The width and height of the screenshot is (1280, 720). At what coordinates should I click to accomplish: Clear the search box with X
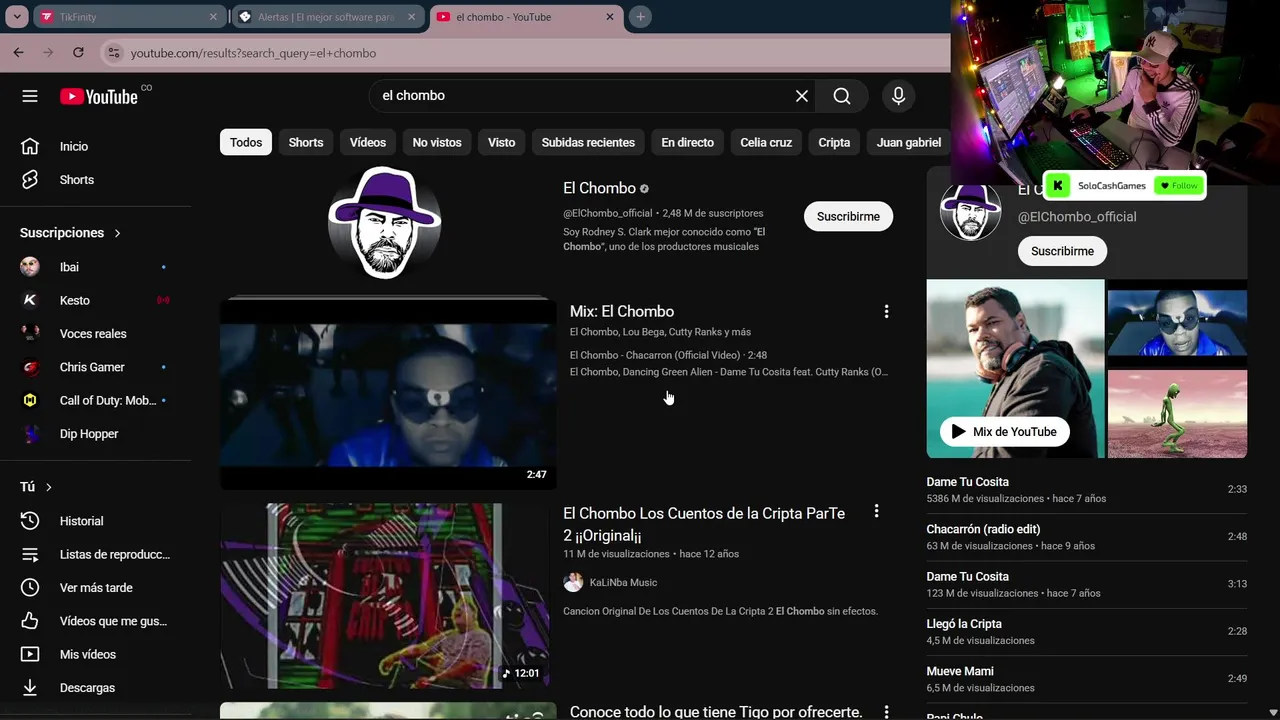pyautogui.click(x=801, y=96)
